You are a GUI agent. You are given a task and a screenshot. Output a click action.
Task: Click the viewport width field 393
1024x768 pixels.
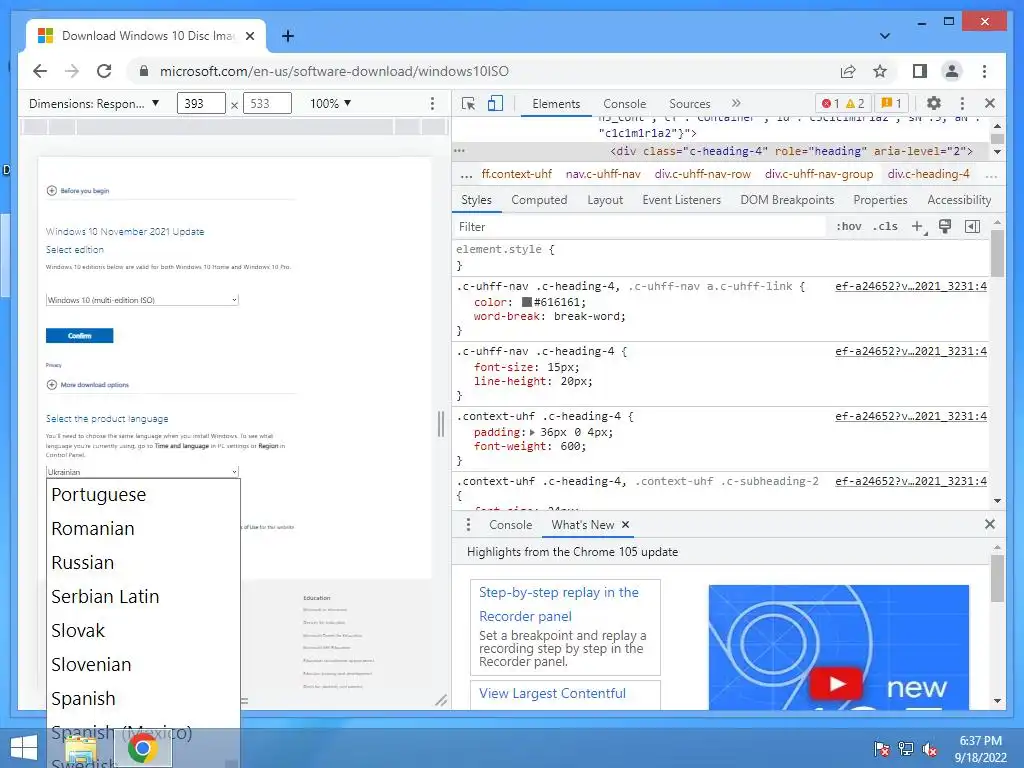coord(200,103)
